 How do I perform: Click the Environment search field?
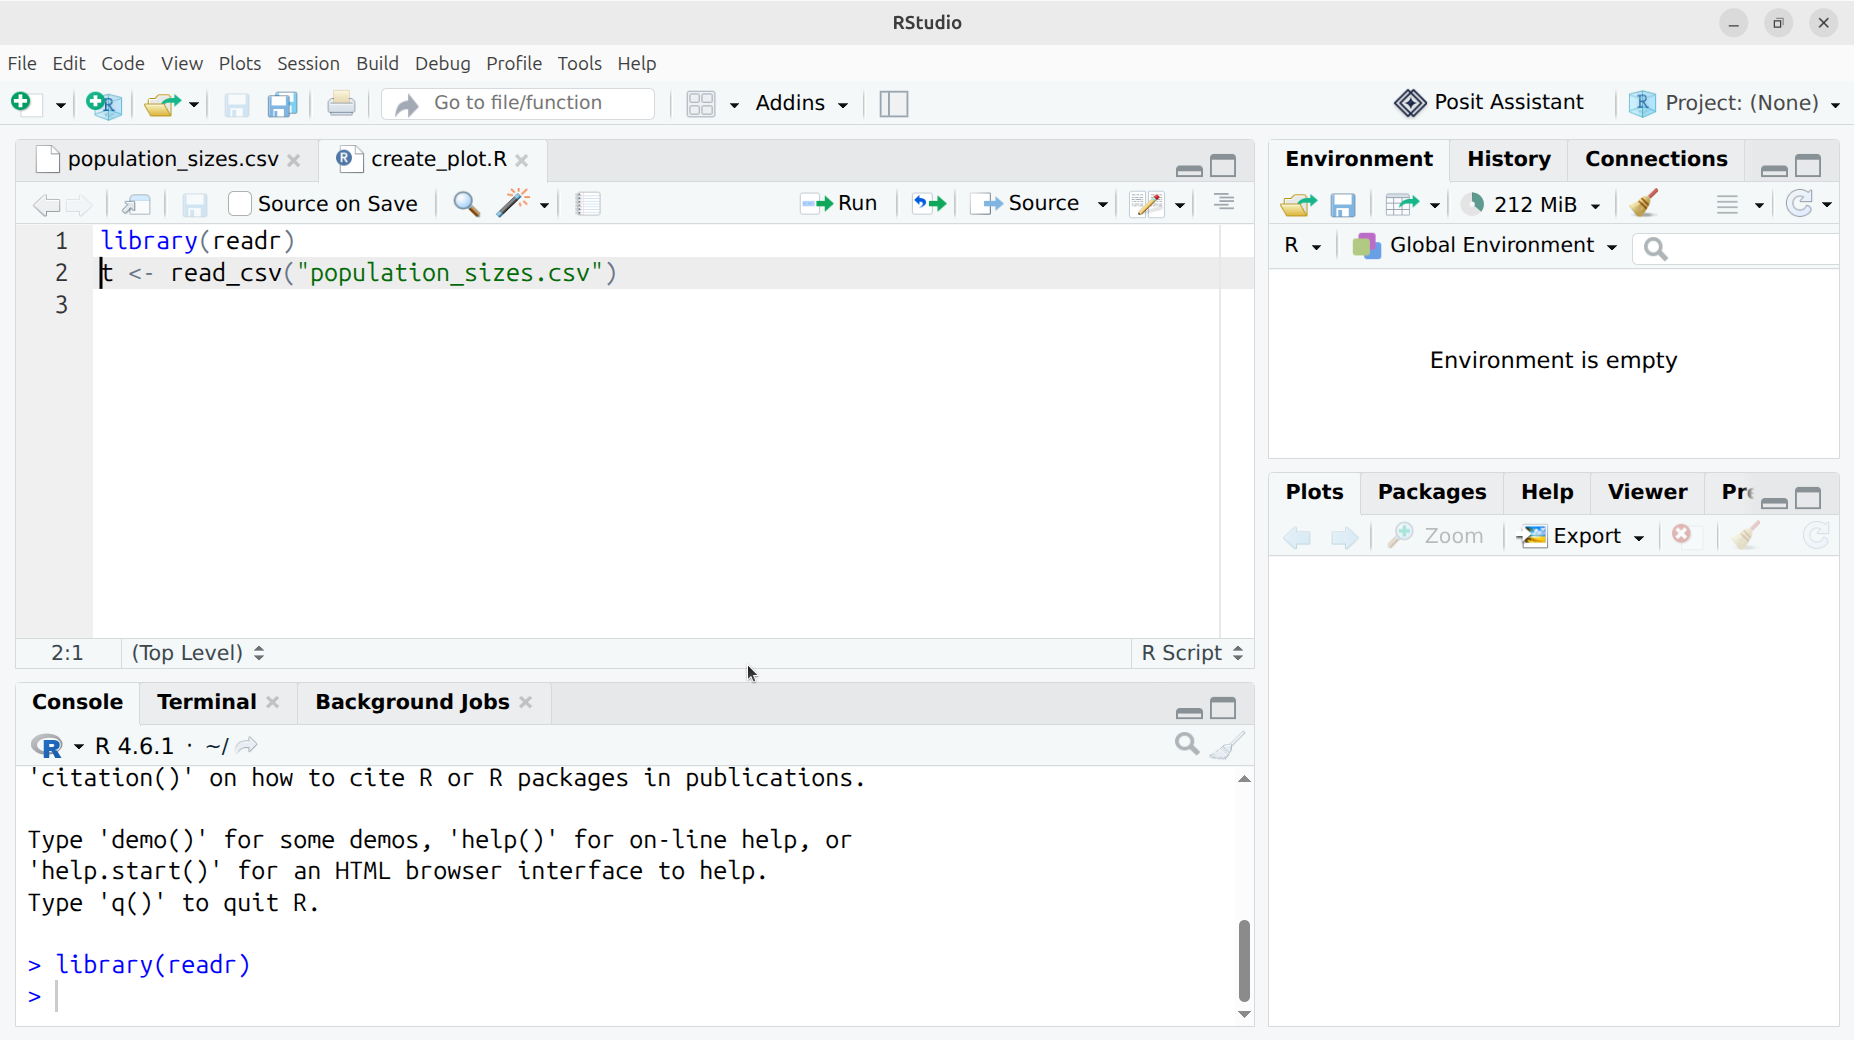click(x=1736, y=248)
